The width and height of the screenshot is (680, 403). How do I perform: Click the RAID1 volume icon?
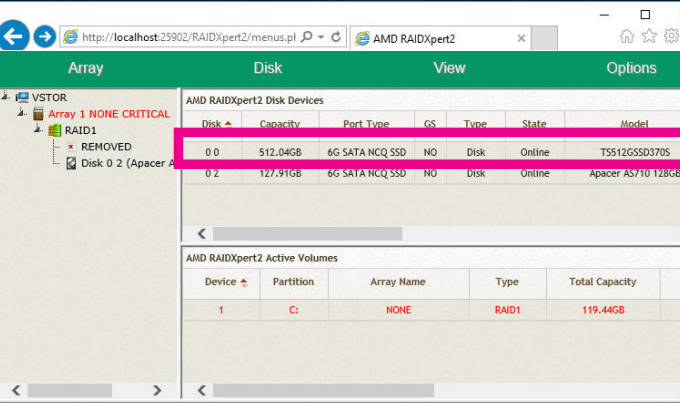(56, 130)
